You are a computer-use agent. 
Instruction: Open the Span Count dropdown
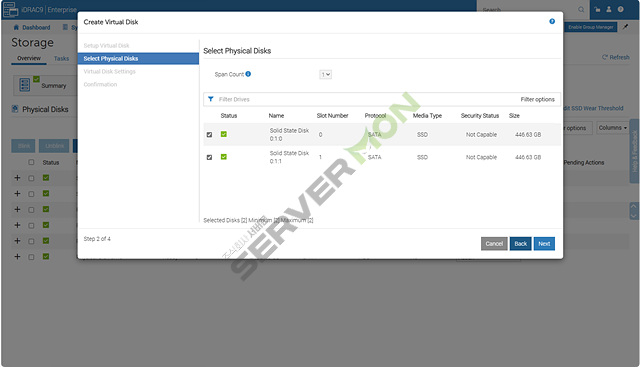[x=325, y=74]
